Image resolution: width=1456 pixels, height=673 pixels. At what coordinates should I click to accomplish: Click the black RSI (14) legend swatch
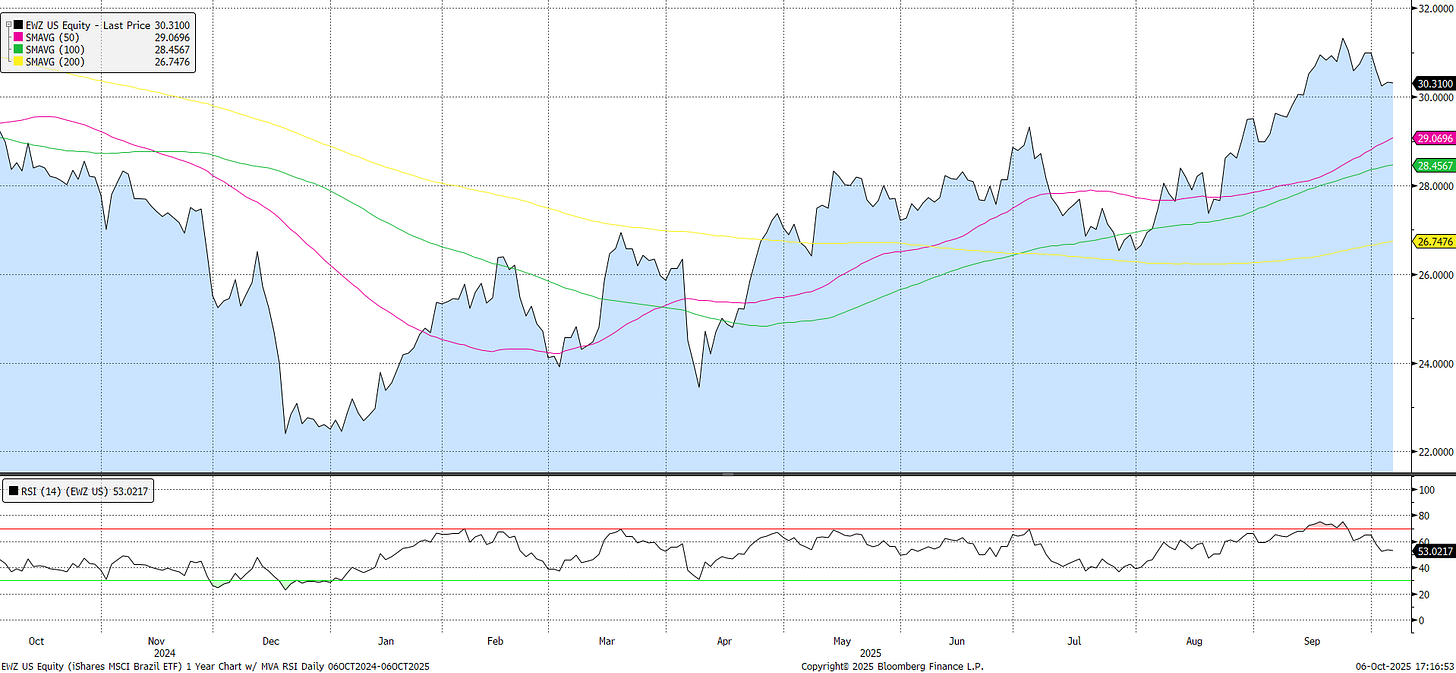14,491
